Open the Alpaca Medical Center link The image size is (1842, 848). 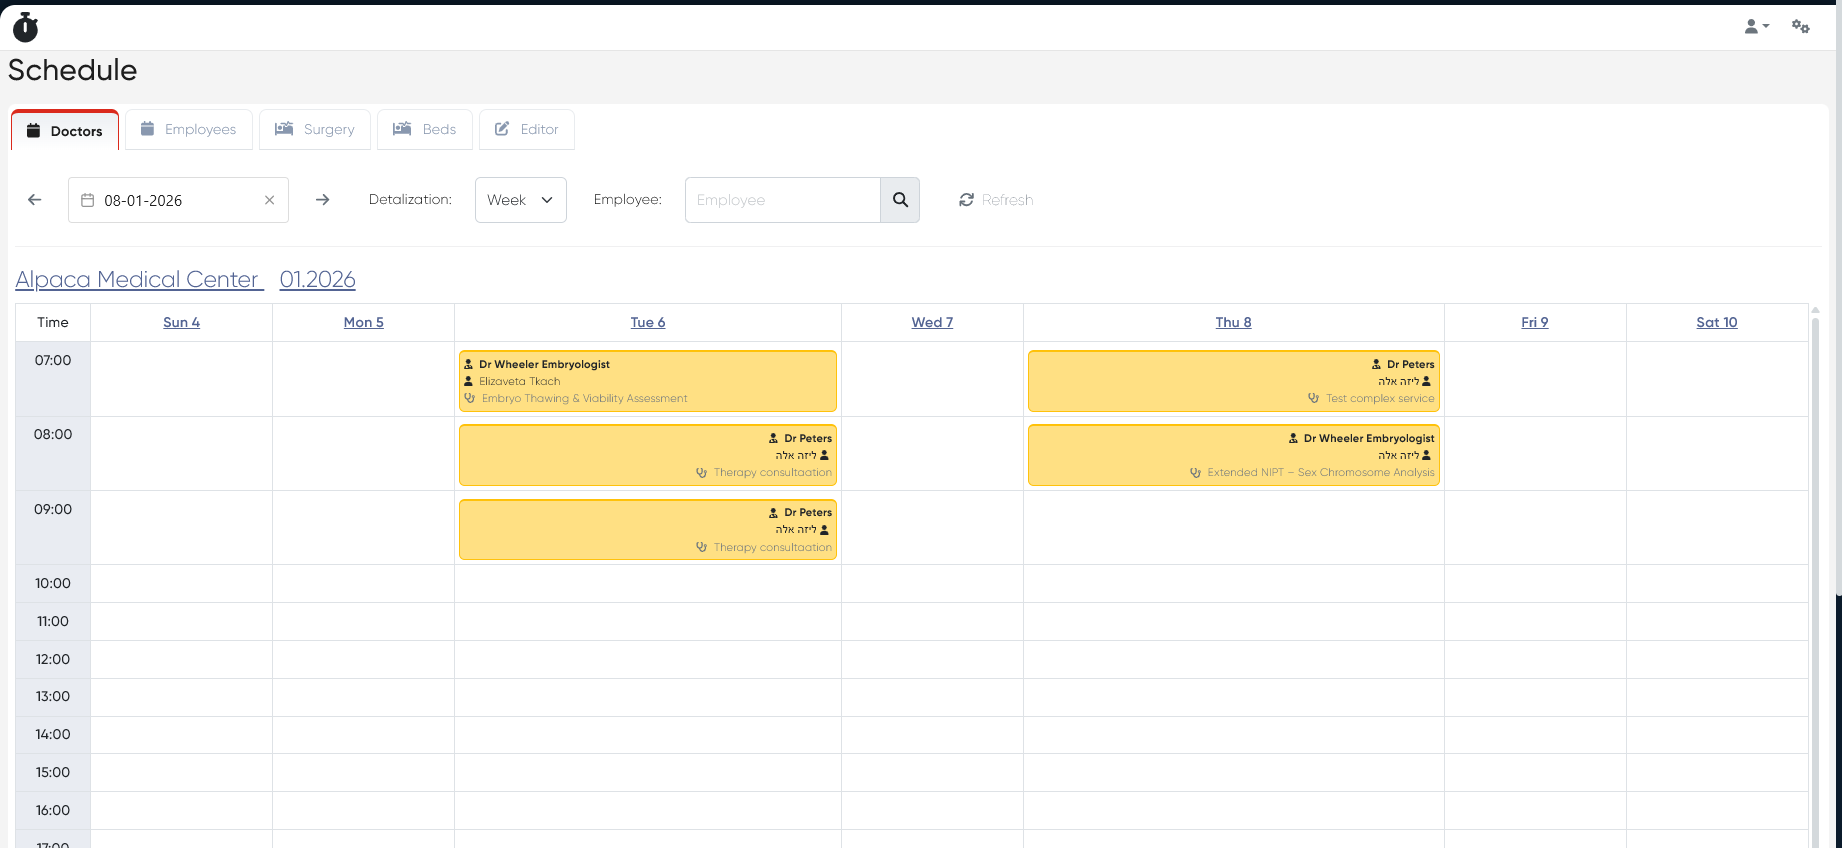[x=138, y=280]
